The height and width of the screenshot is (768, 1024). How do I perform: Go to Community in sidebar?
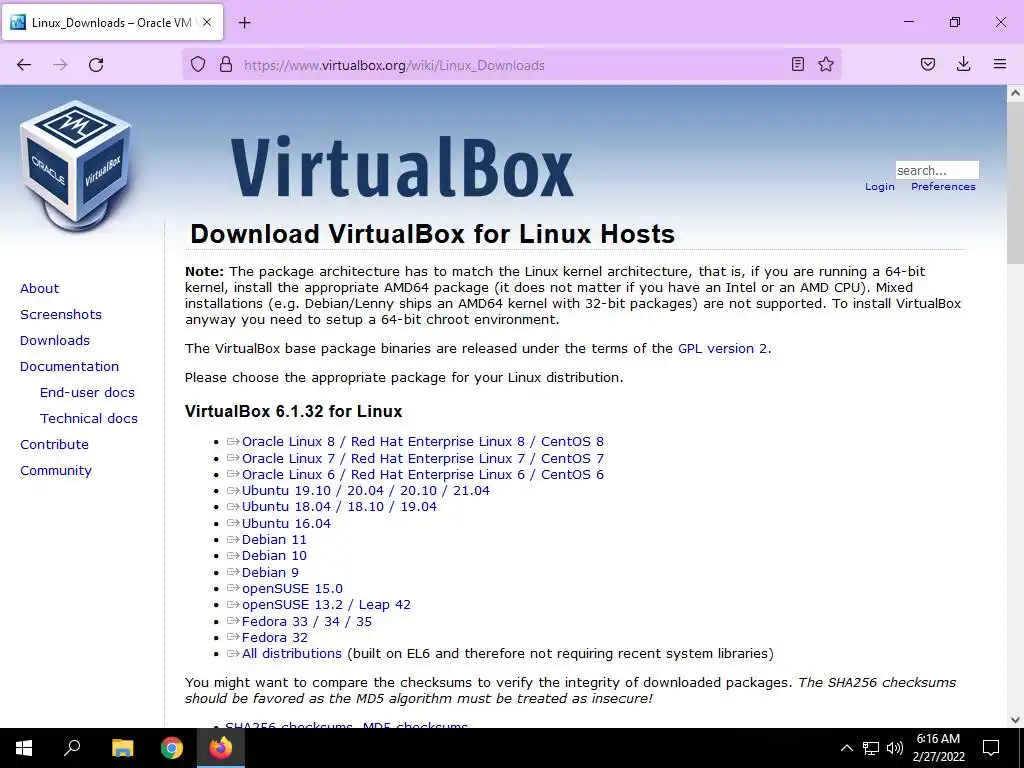[x=56, y=471]
